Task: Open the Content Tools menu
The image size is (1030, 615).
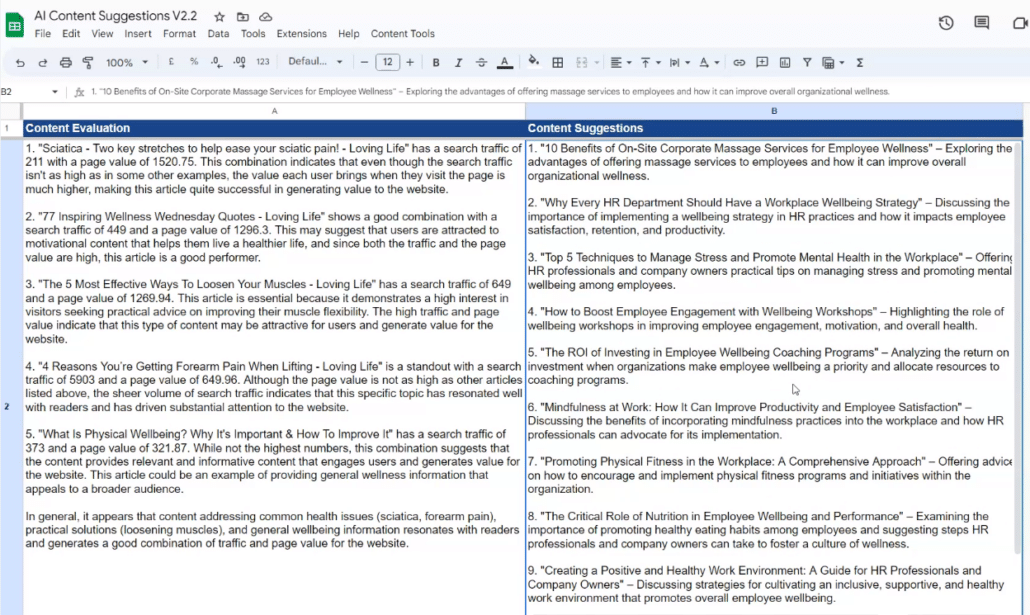Action: click(403, 34)
